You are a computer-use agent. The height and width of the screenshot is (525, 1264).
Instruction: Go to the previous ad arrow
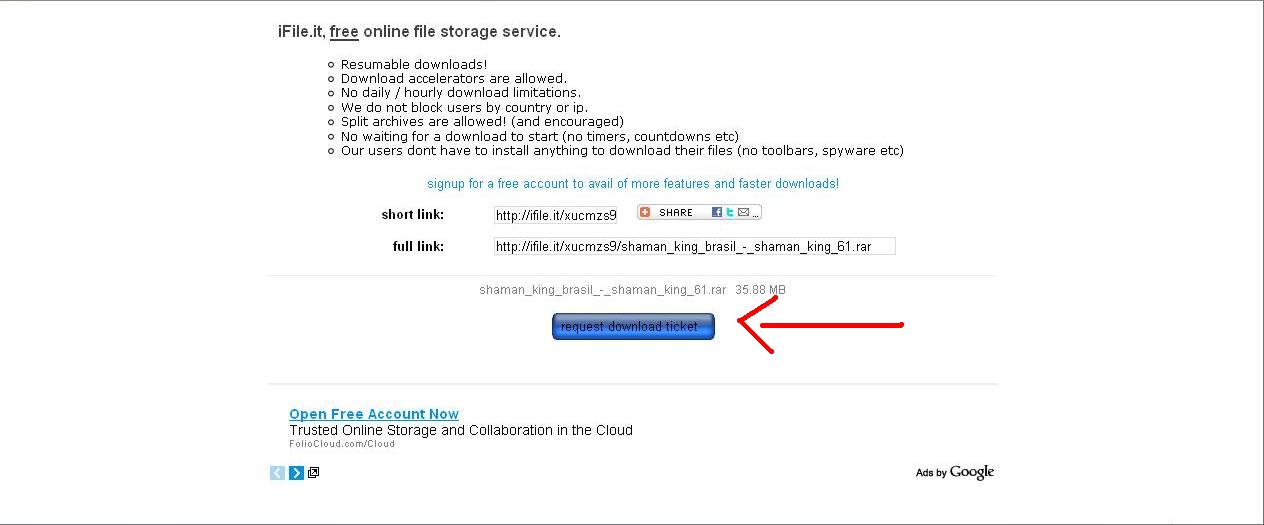point(278,473)
